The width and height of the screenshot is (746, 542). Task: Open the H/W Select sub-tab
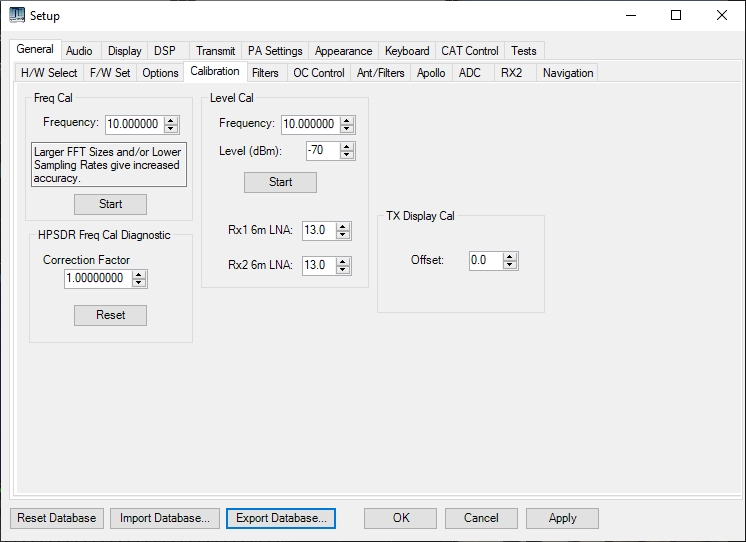click(49, 73)
